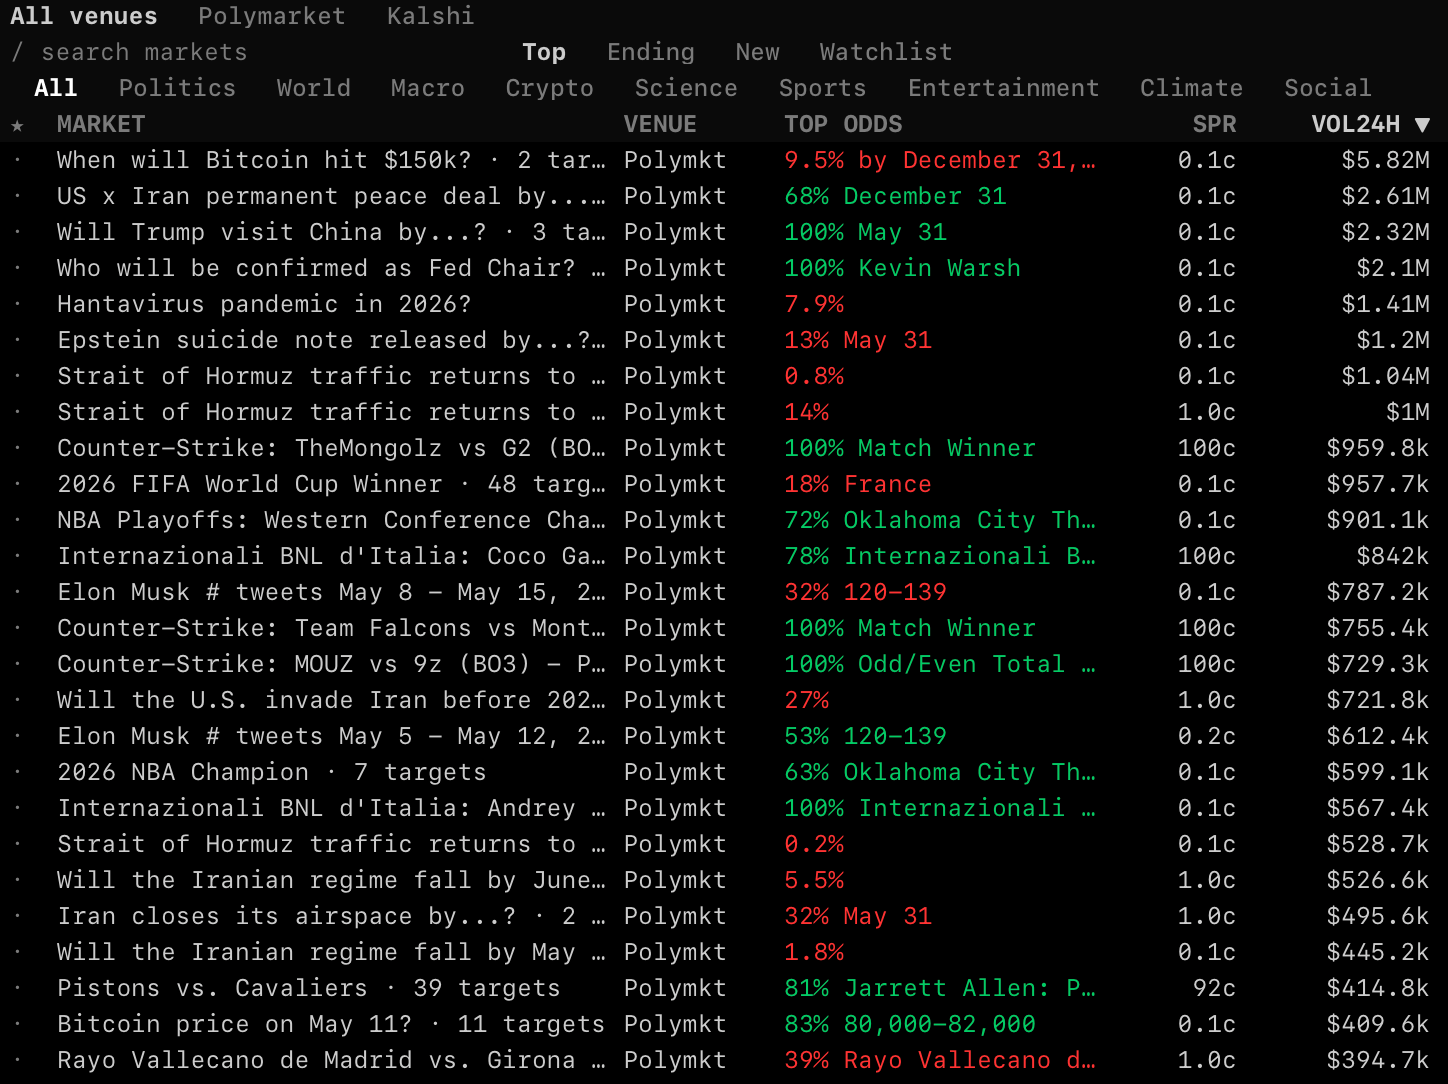The height and width of the screenshot is (1084, 1448).
Task: Switch to All venues tab
Action: coord(84,16)
